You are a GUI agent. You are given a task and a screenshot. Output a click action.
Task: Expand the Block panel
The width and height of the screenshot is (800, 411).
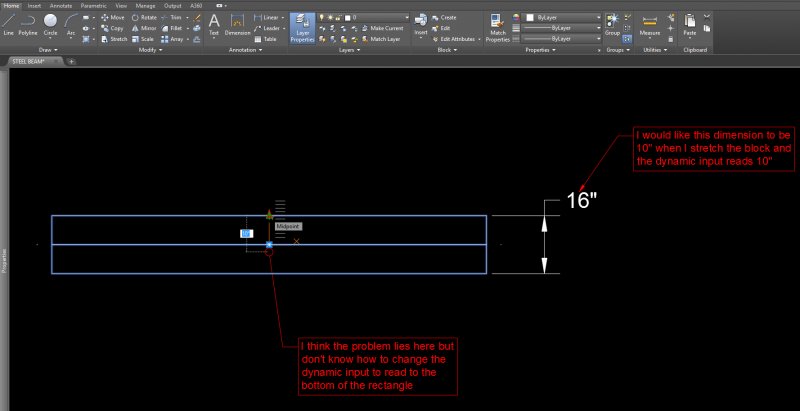coord(448,50)
